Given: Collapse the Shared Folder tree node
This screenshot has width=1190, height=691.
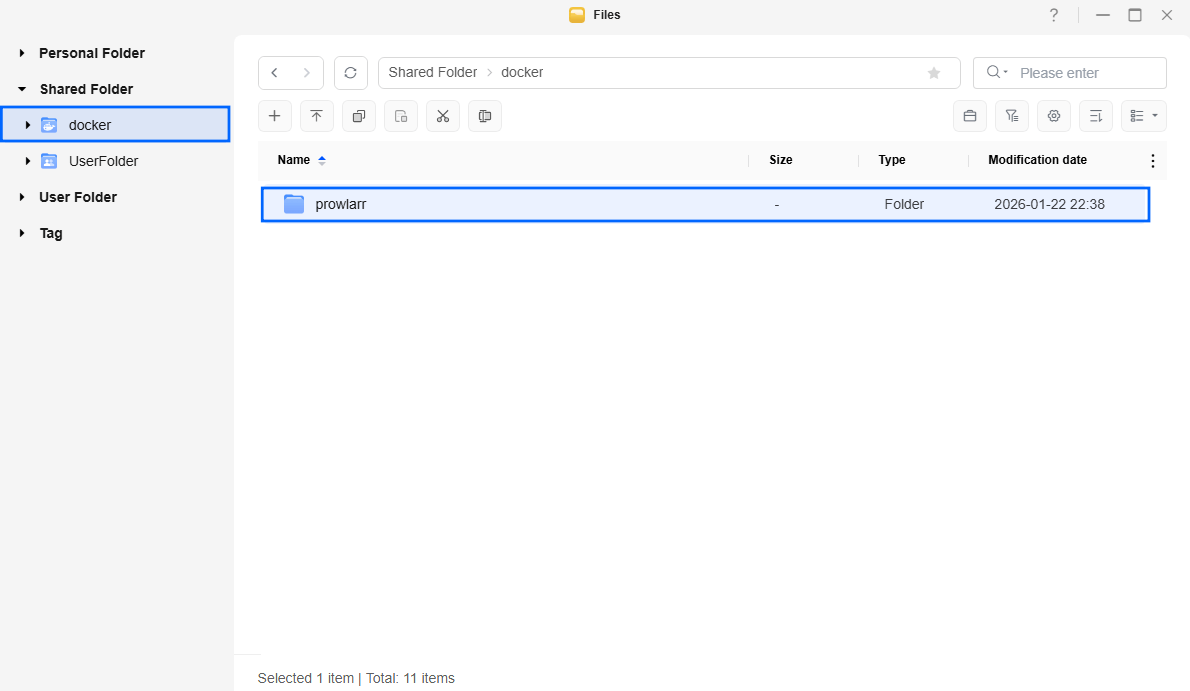Looking at the screenshot, I should [22, 89].
